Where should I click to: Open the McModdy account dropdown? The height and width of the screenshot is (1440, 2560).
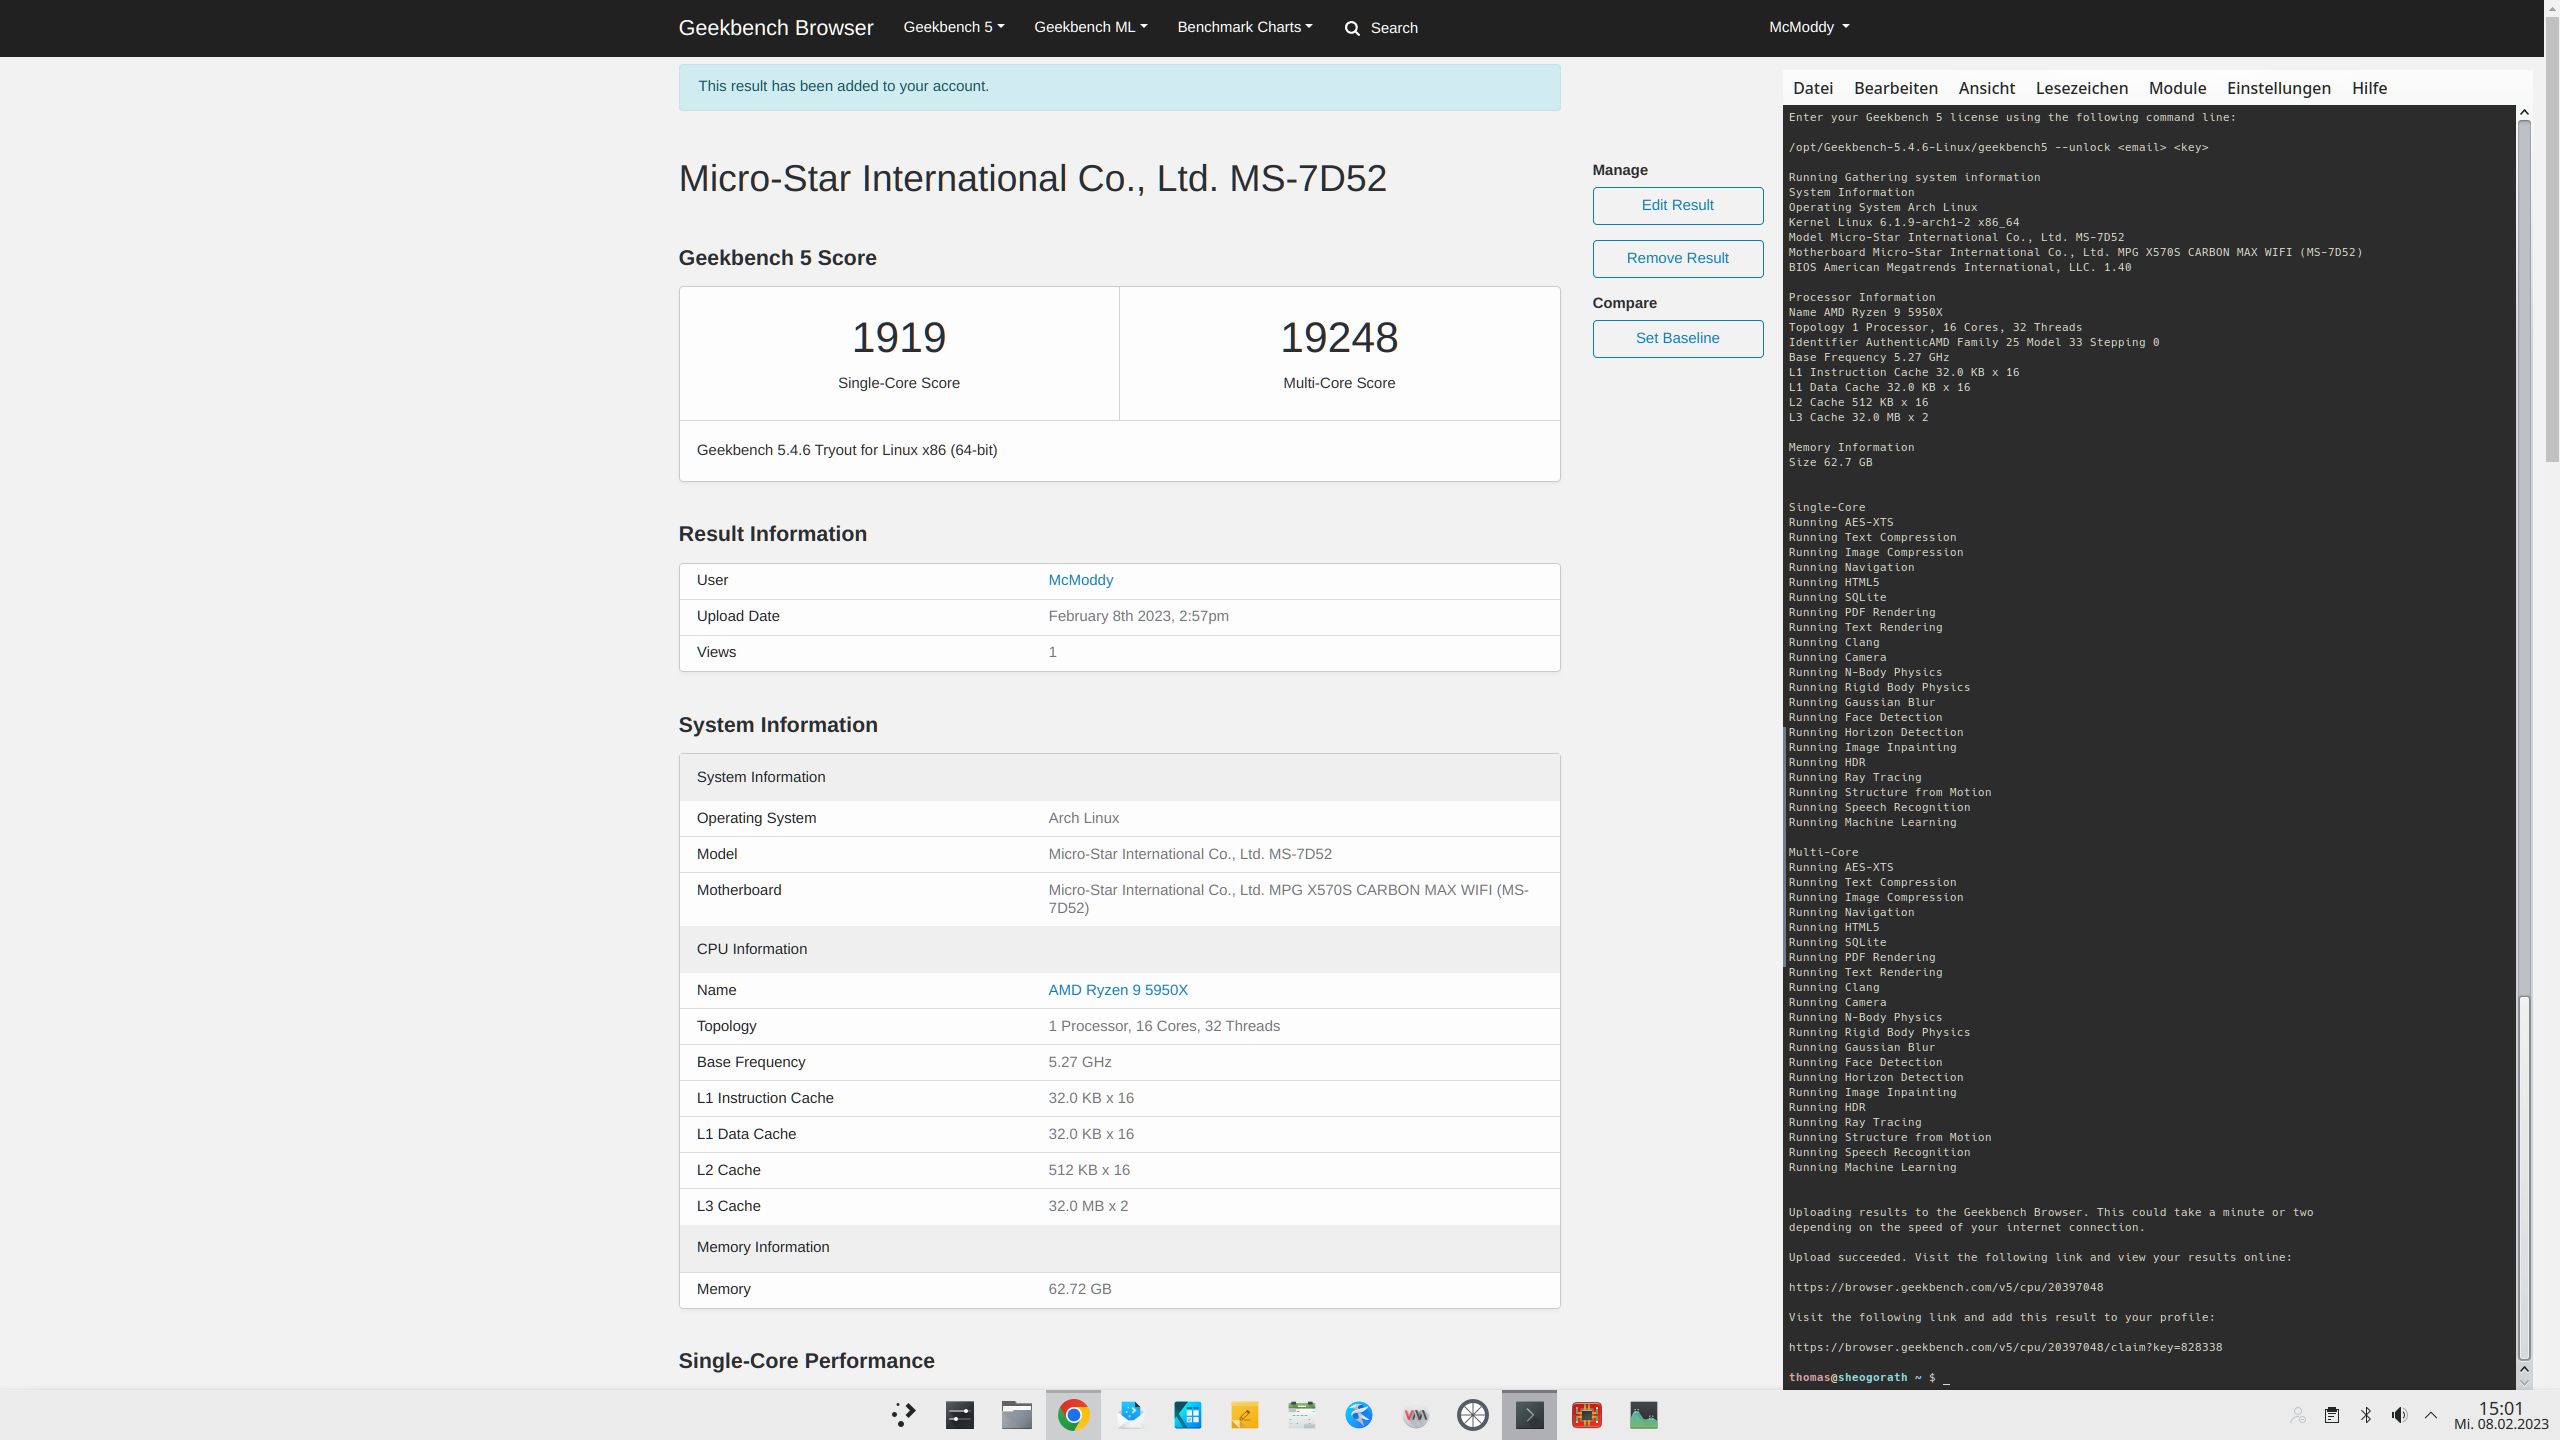coord(1809,27)
